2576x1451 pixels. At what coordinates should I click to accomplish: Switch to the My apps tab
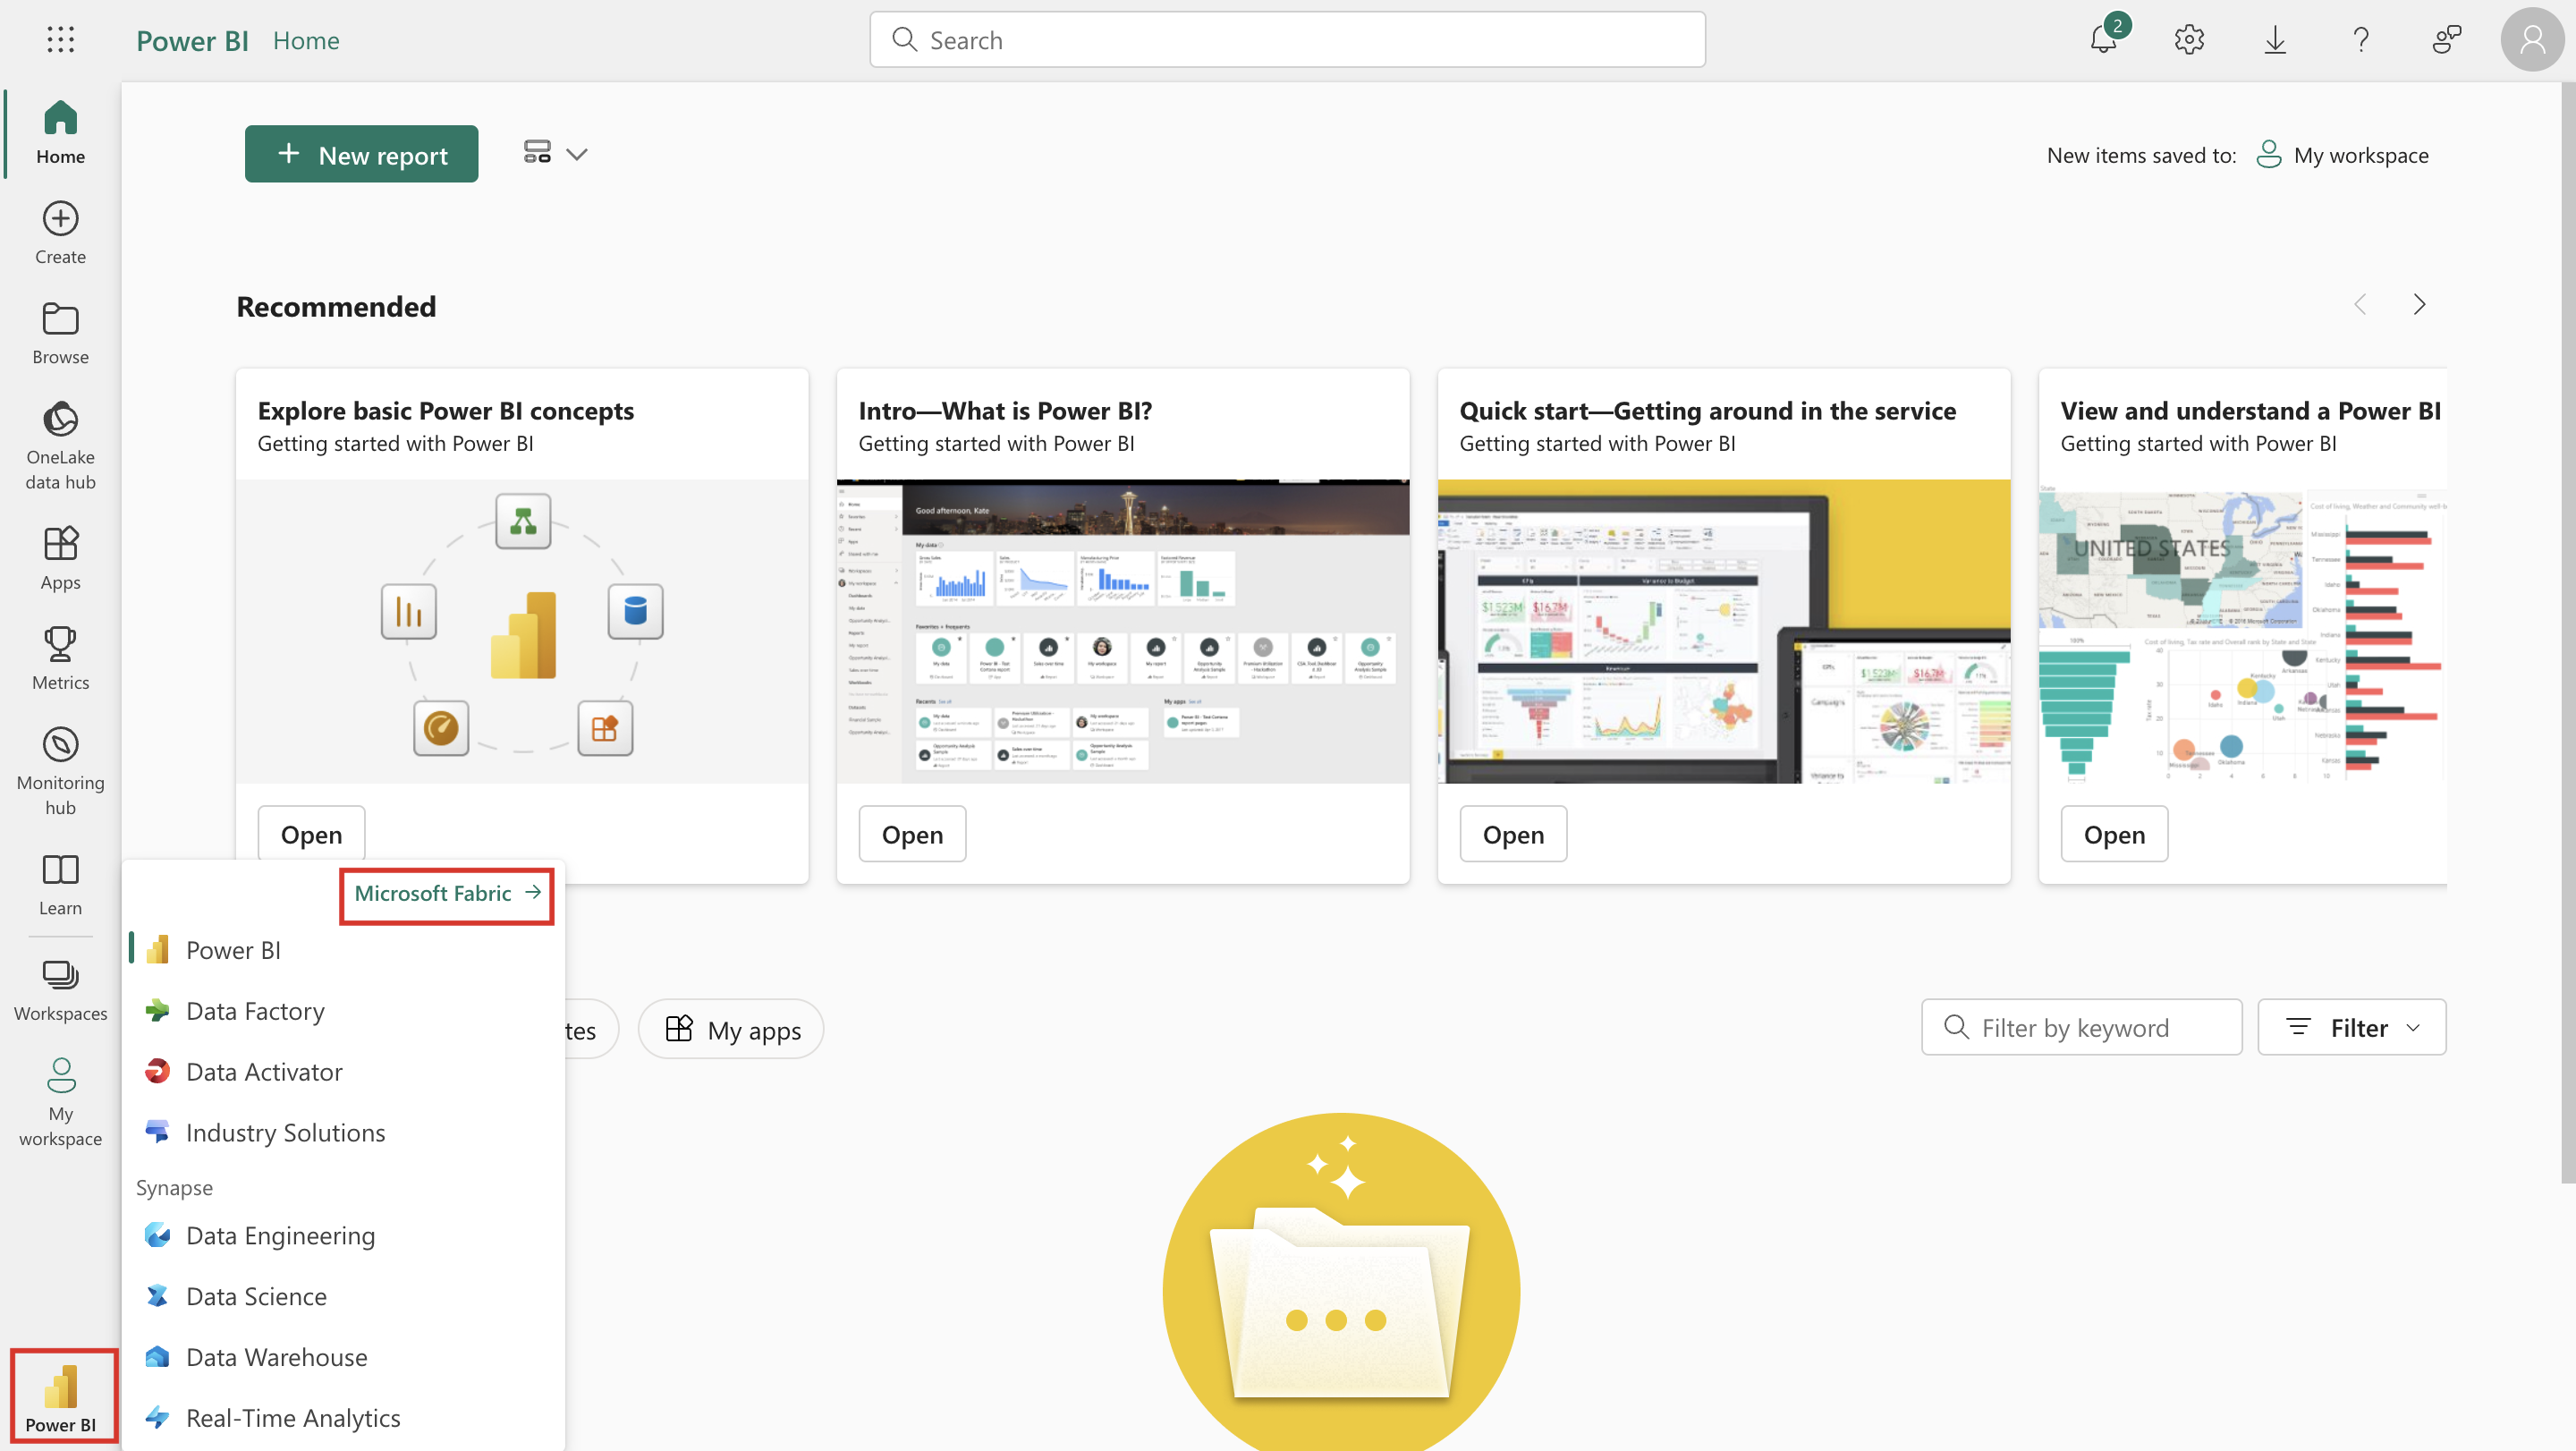pos(732,1029)
